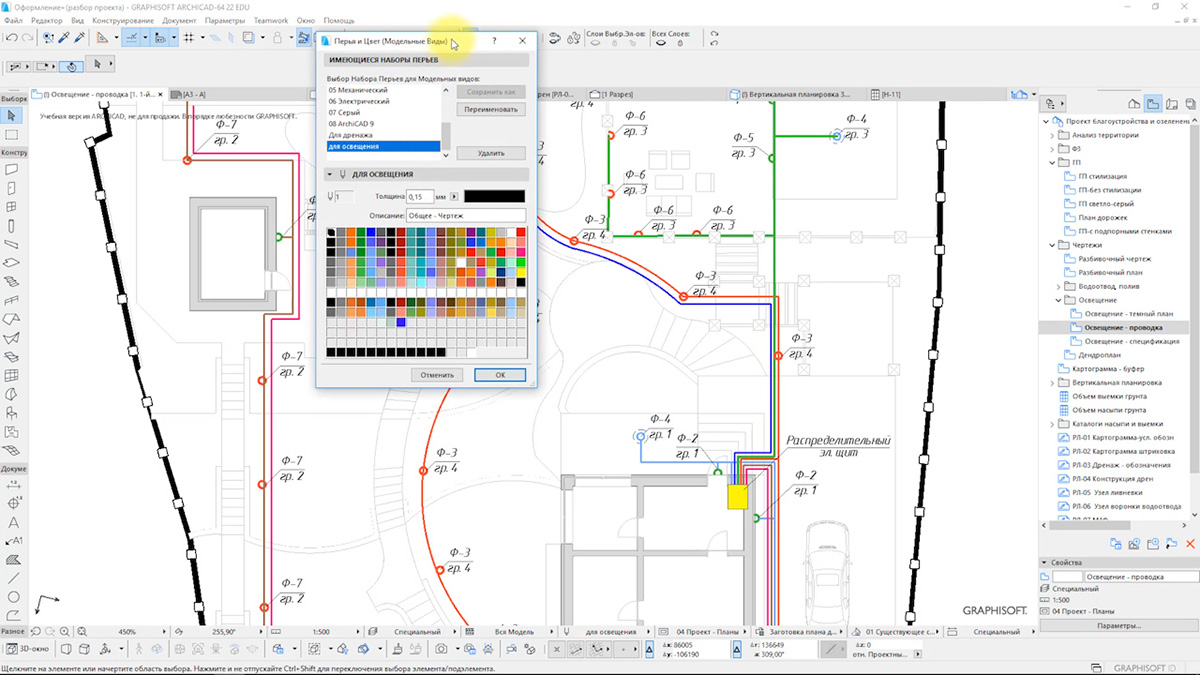Open the Файл menu
This screenshot has height=675, width=1200.
[x=12, y=20]
